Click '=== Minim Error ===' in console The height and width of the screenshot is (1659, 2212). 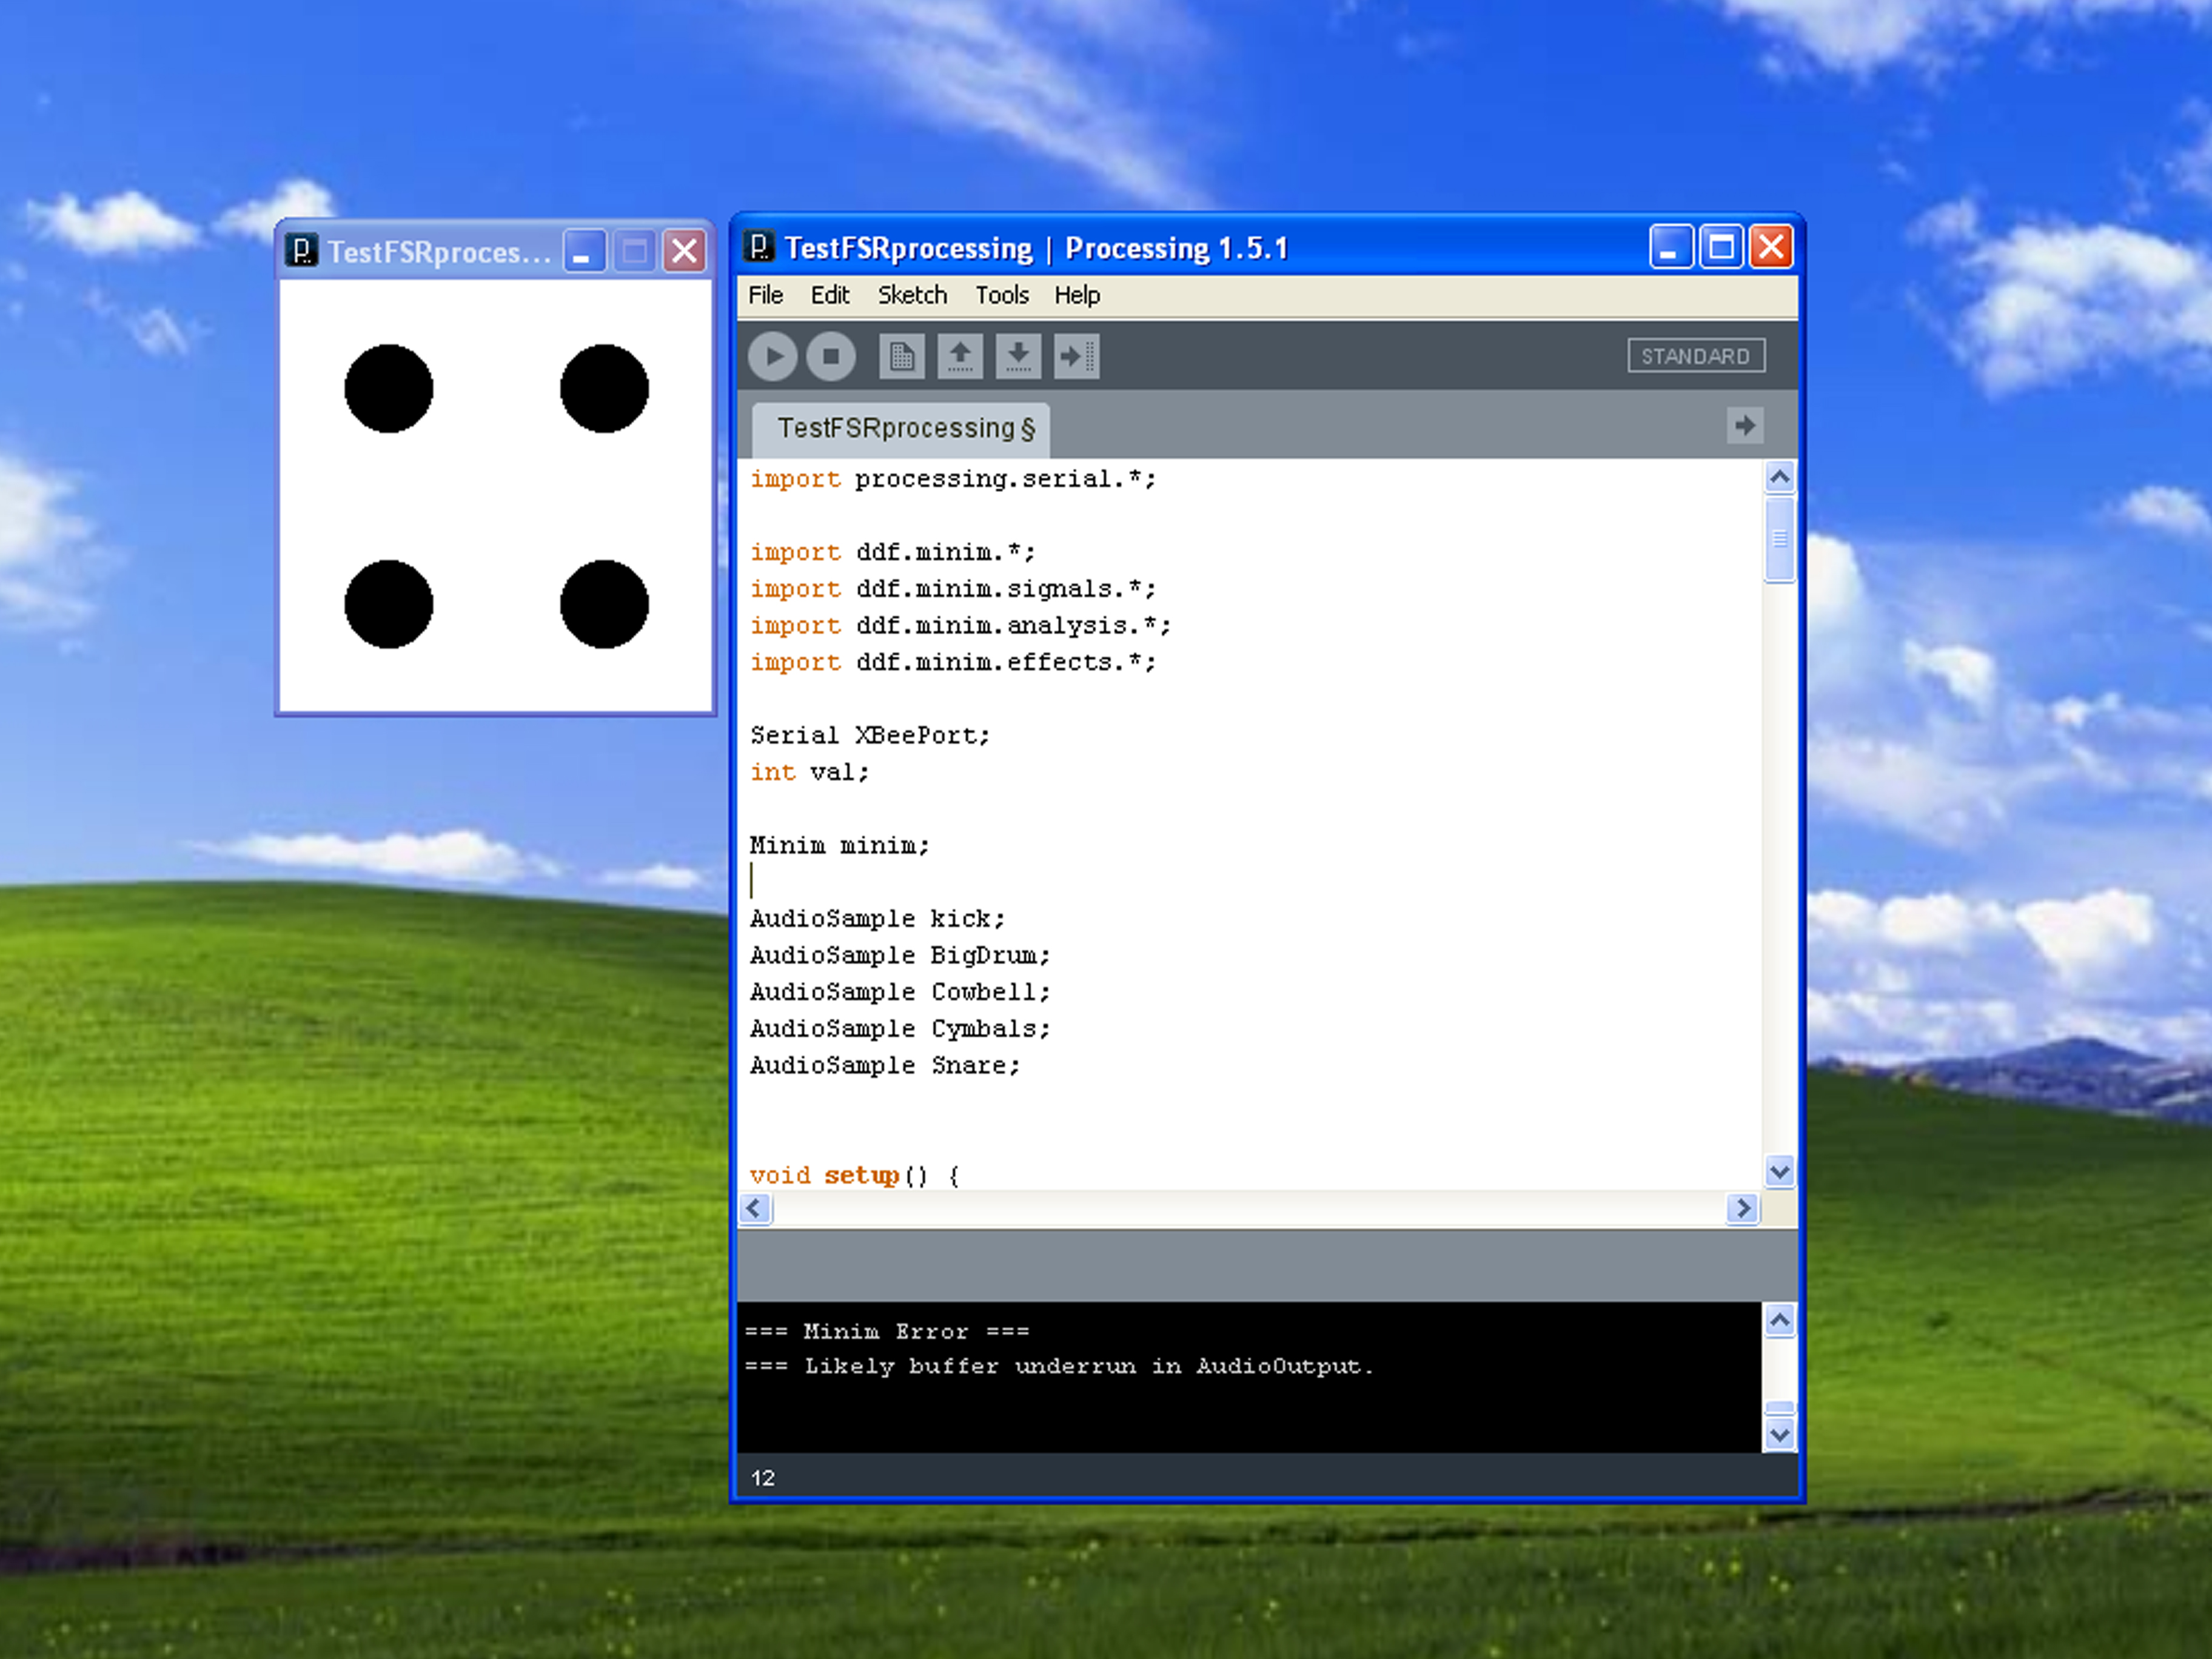[887, 1331]
